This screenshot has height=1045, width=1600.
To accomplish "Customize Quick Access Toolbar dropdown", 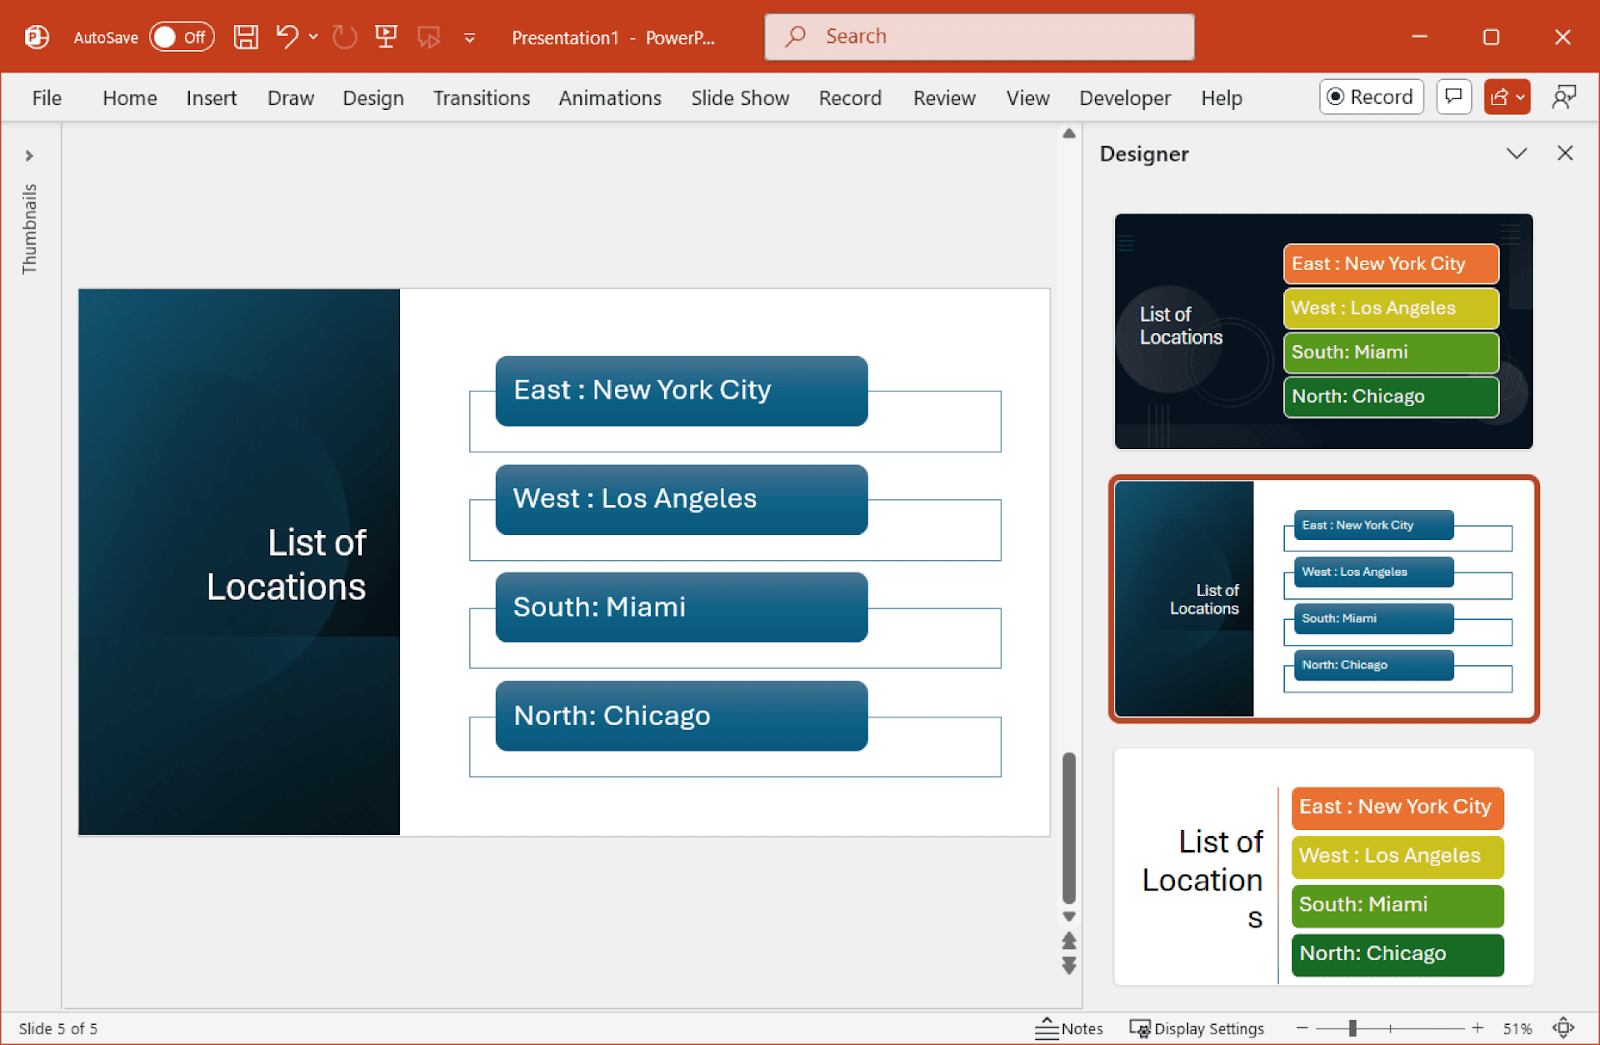I will (x=469, y=38).
